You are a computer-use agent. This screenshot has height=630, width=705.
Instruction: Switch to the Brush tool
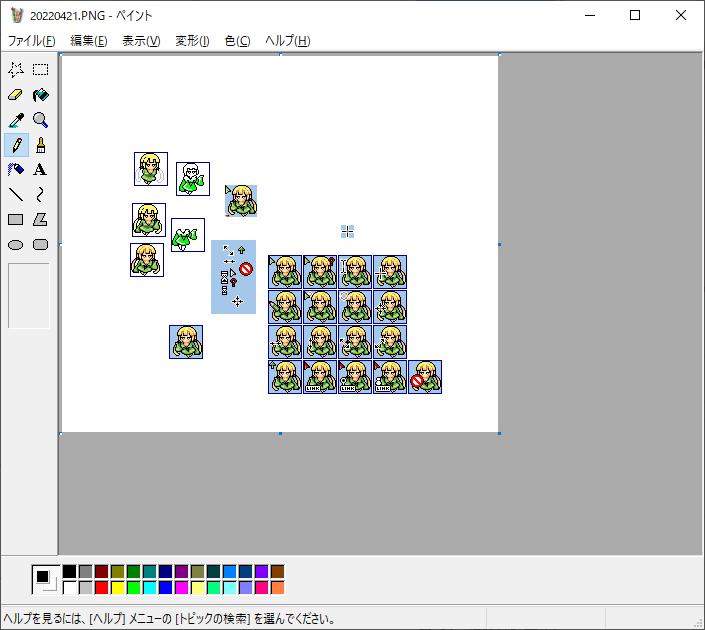tap(41, 145)
